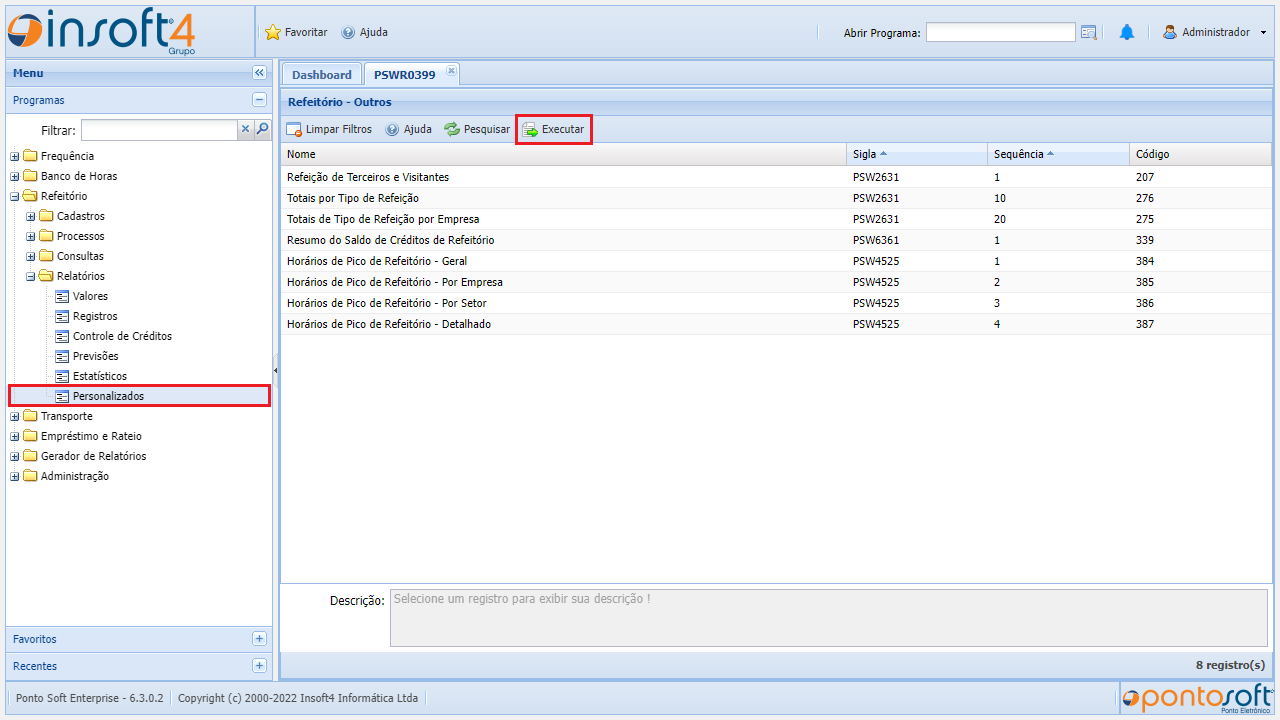The height and width of the screenshot is (720, 1280).
Task: Click the magnifier icon next to Filtrar
Action: [262, 129]
